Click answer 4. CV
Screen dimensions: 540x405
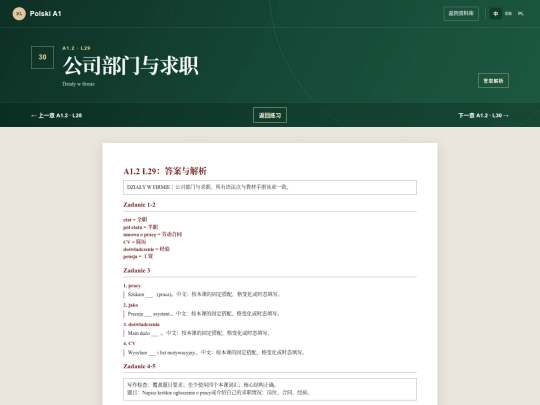point(129,343)
